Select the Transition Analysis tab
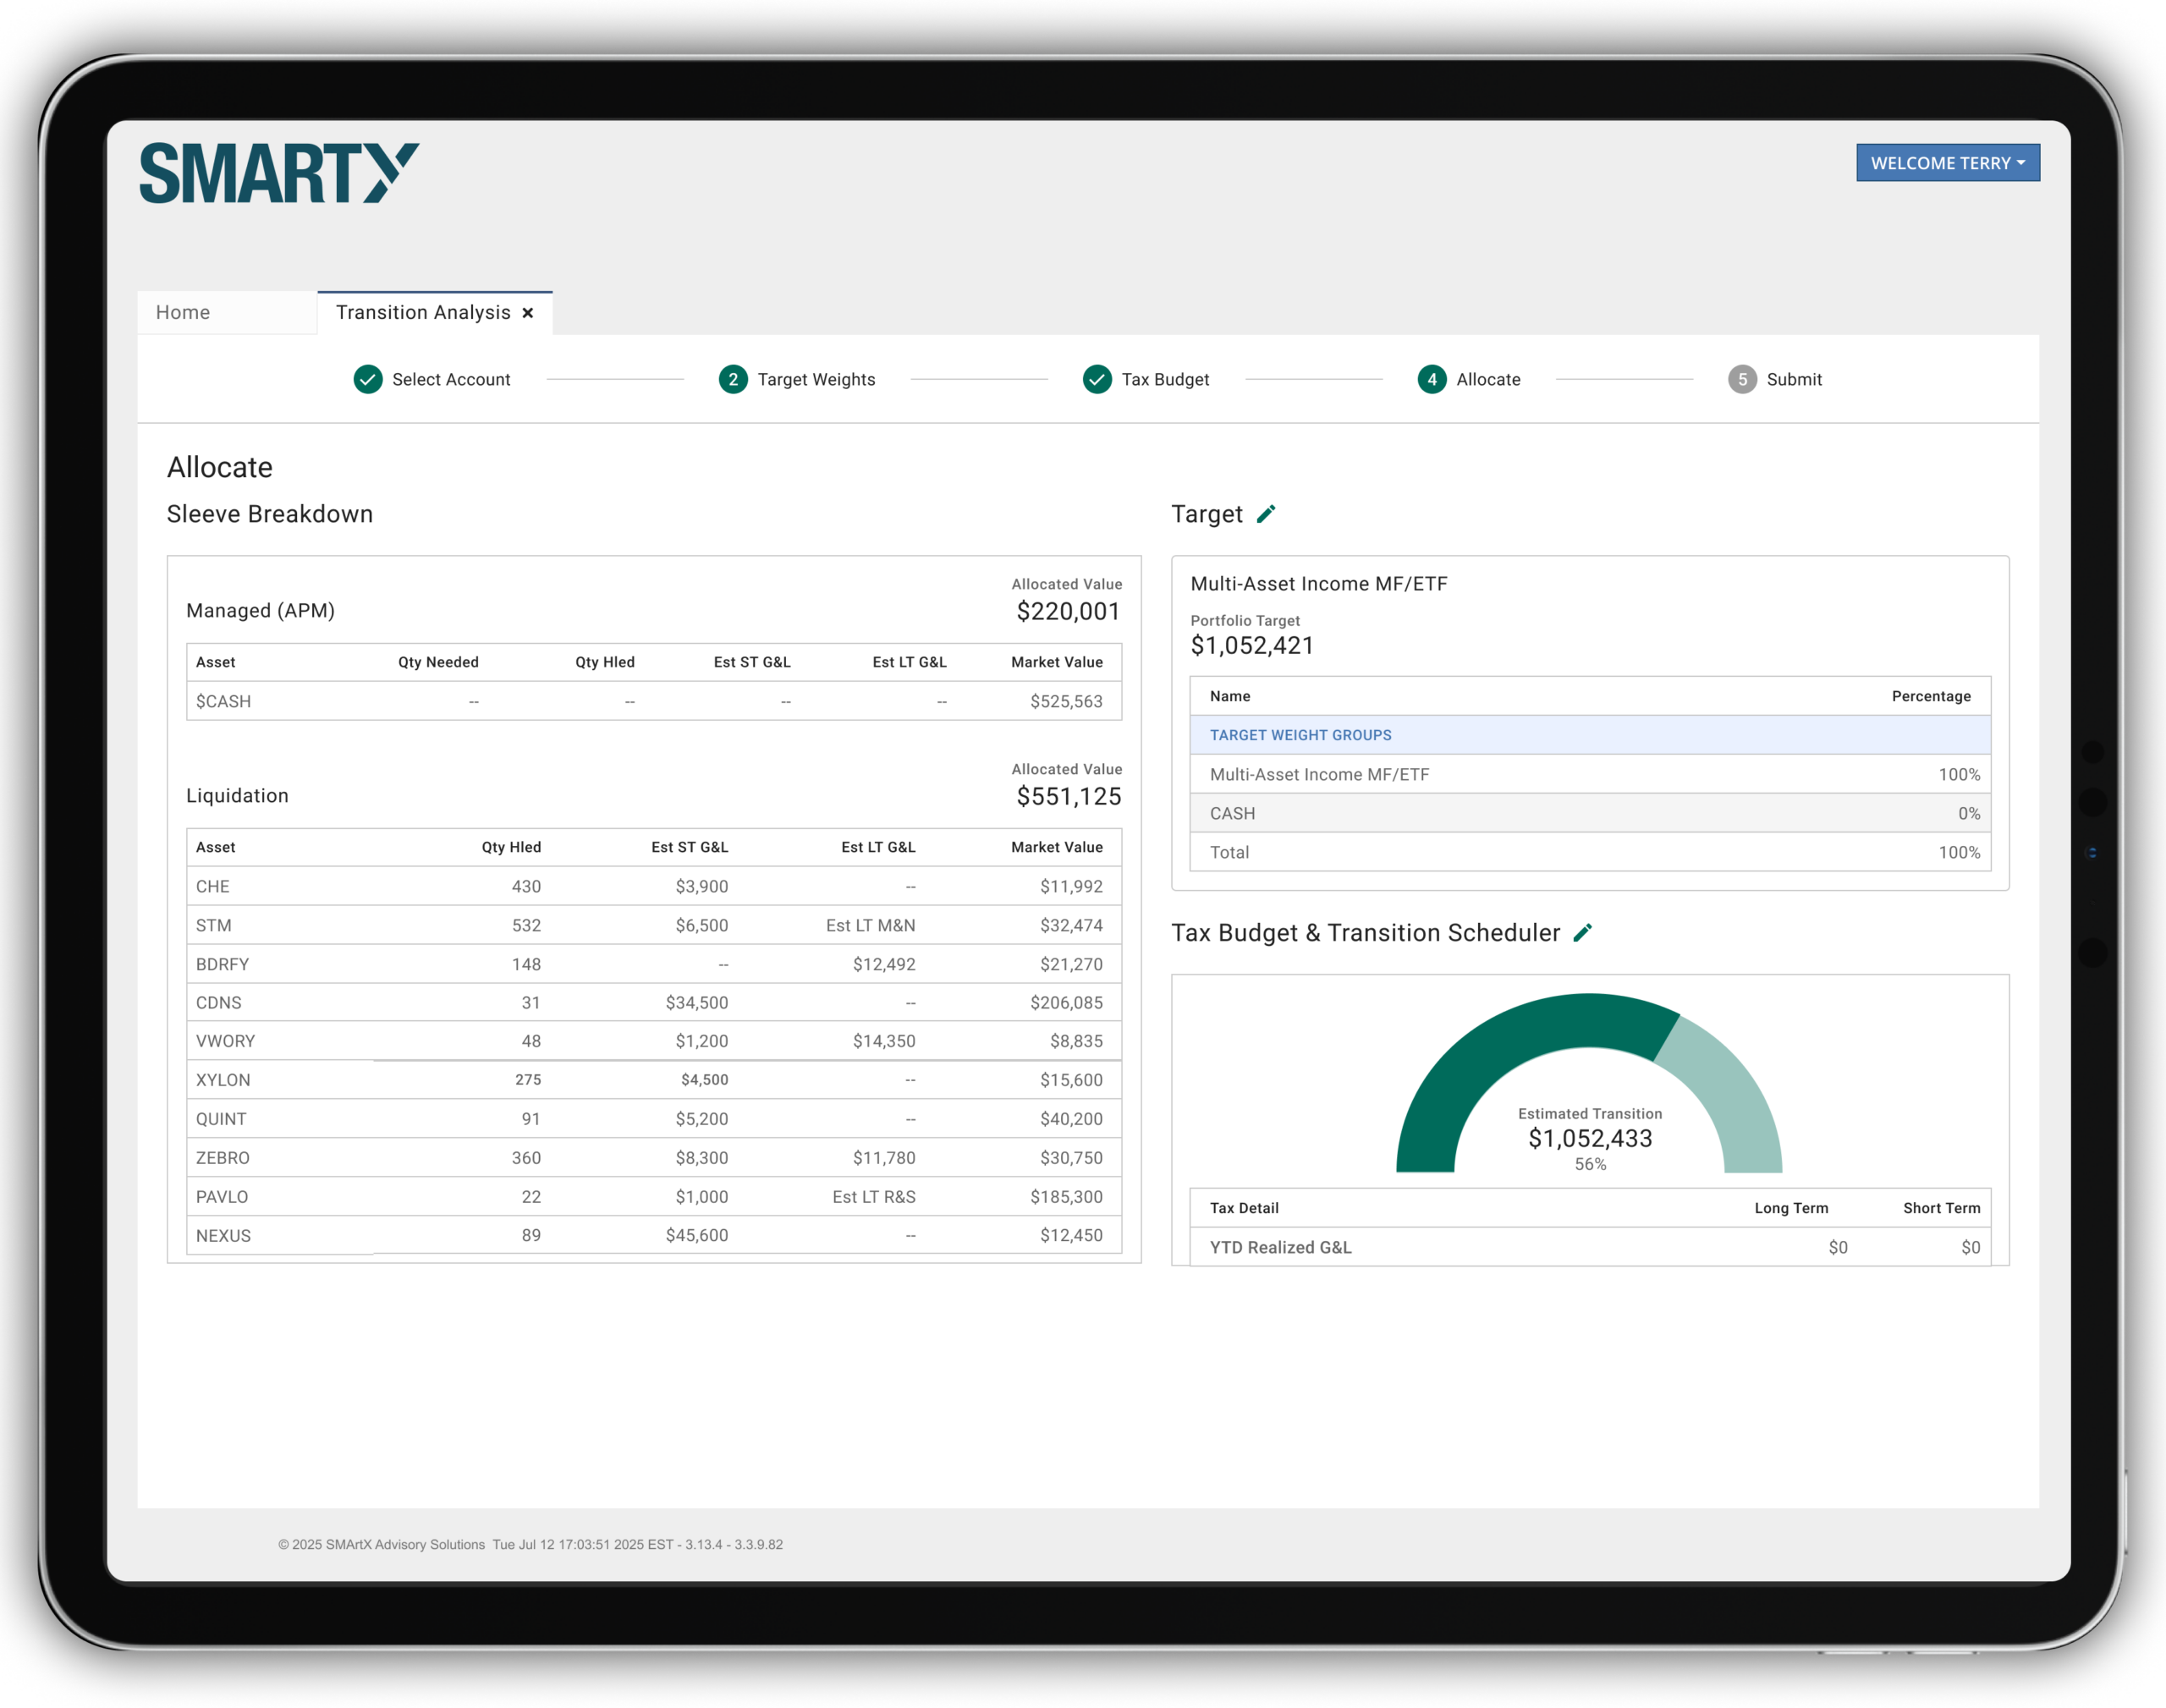This screenshot has height=1708, width=2166. coord(423,313)
